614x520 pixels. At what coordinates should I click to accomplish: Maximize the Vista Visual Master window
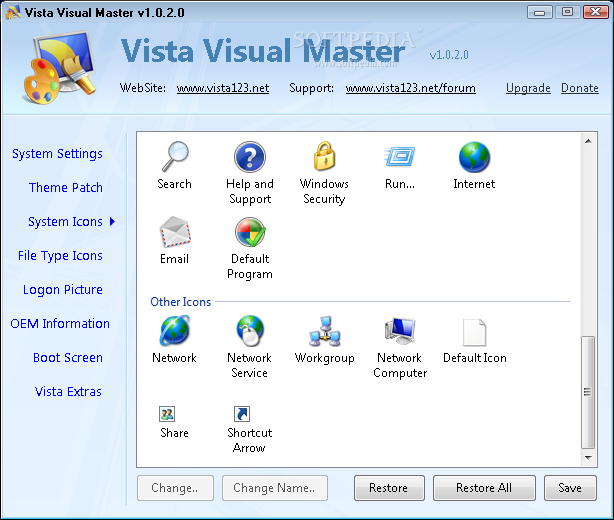(x=567, y=12)
